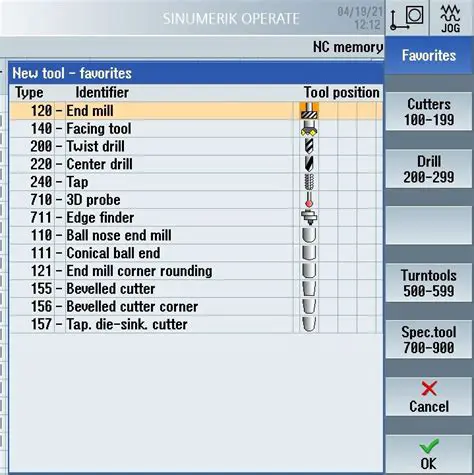Viewport: 474px width, 475px height.
Task: Open the machine operating area icon
Action: pos(407,18)
